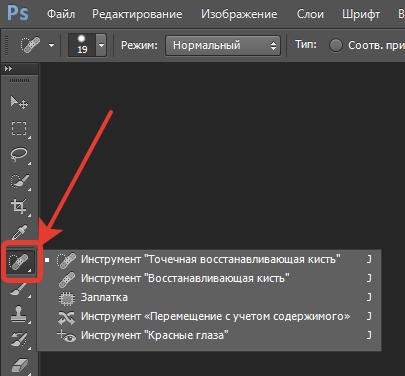The image size is (405, 376).
Task: Select the History Brush tool
Action: [x=19, y=340]
